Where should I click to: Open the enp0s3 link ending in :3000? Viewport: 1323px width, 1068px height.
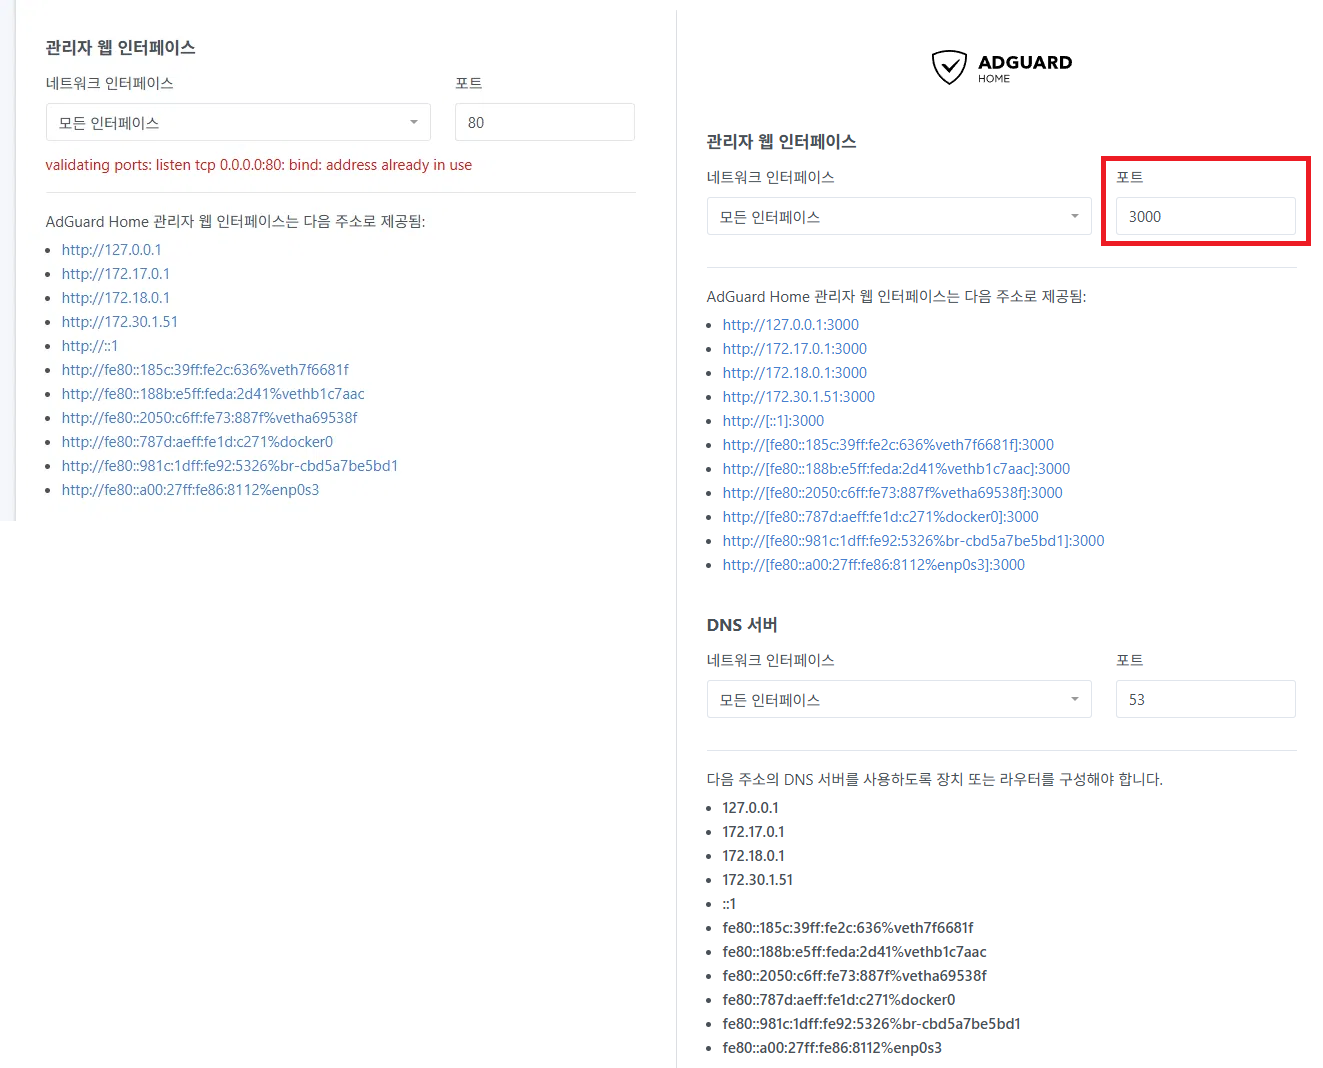[874, 565]
